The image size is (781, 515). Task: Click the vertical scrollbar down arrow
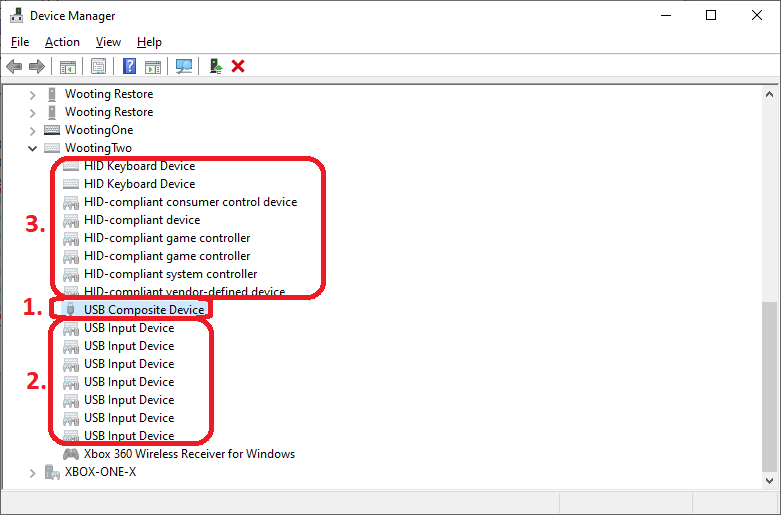tap(770, 481)
